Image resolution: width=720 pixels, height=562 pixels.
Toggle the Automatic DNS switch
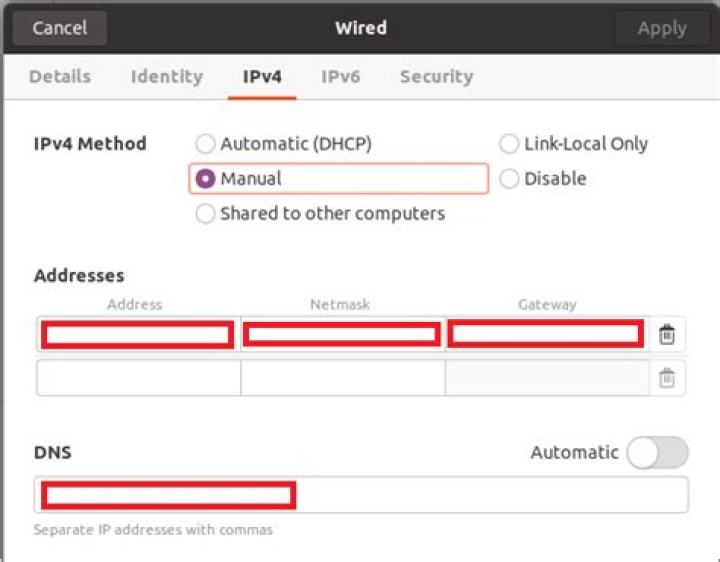[x=658, y=452]
